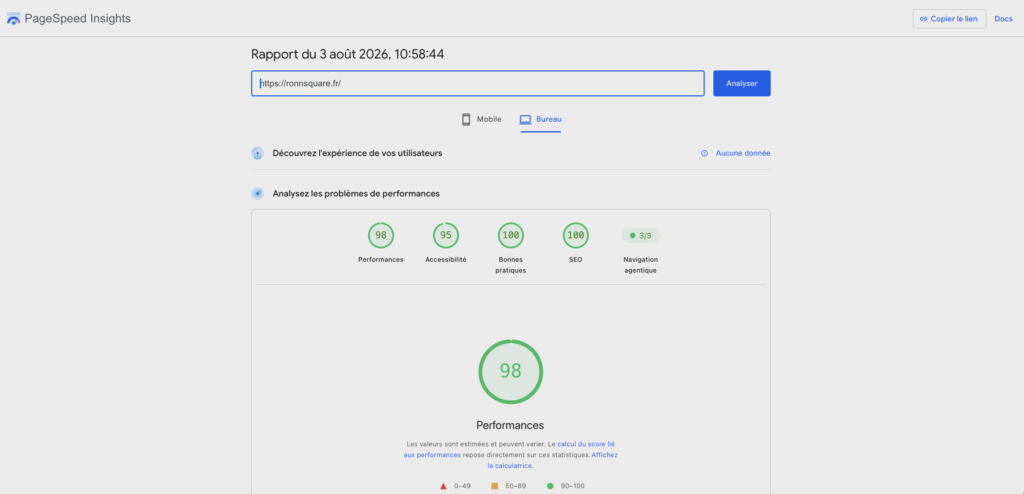Switch to the Bureau tab

[x=541, y=120]
